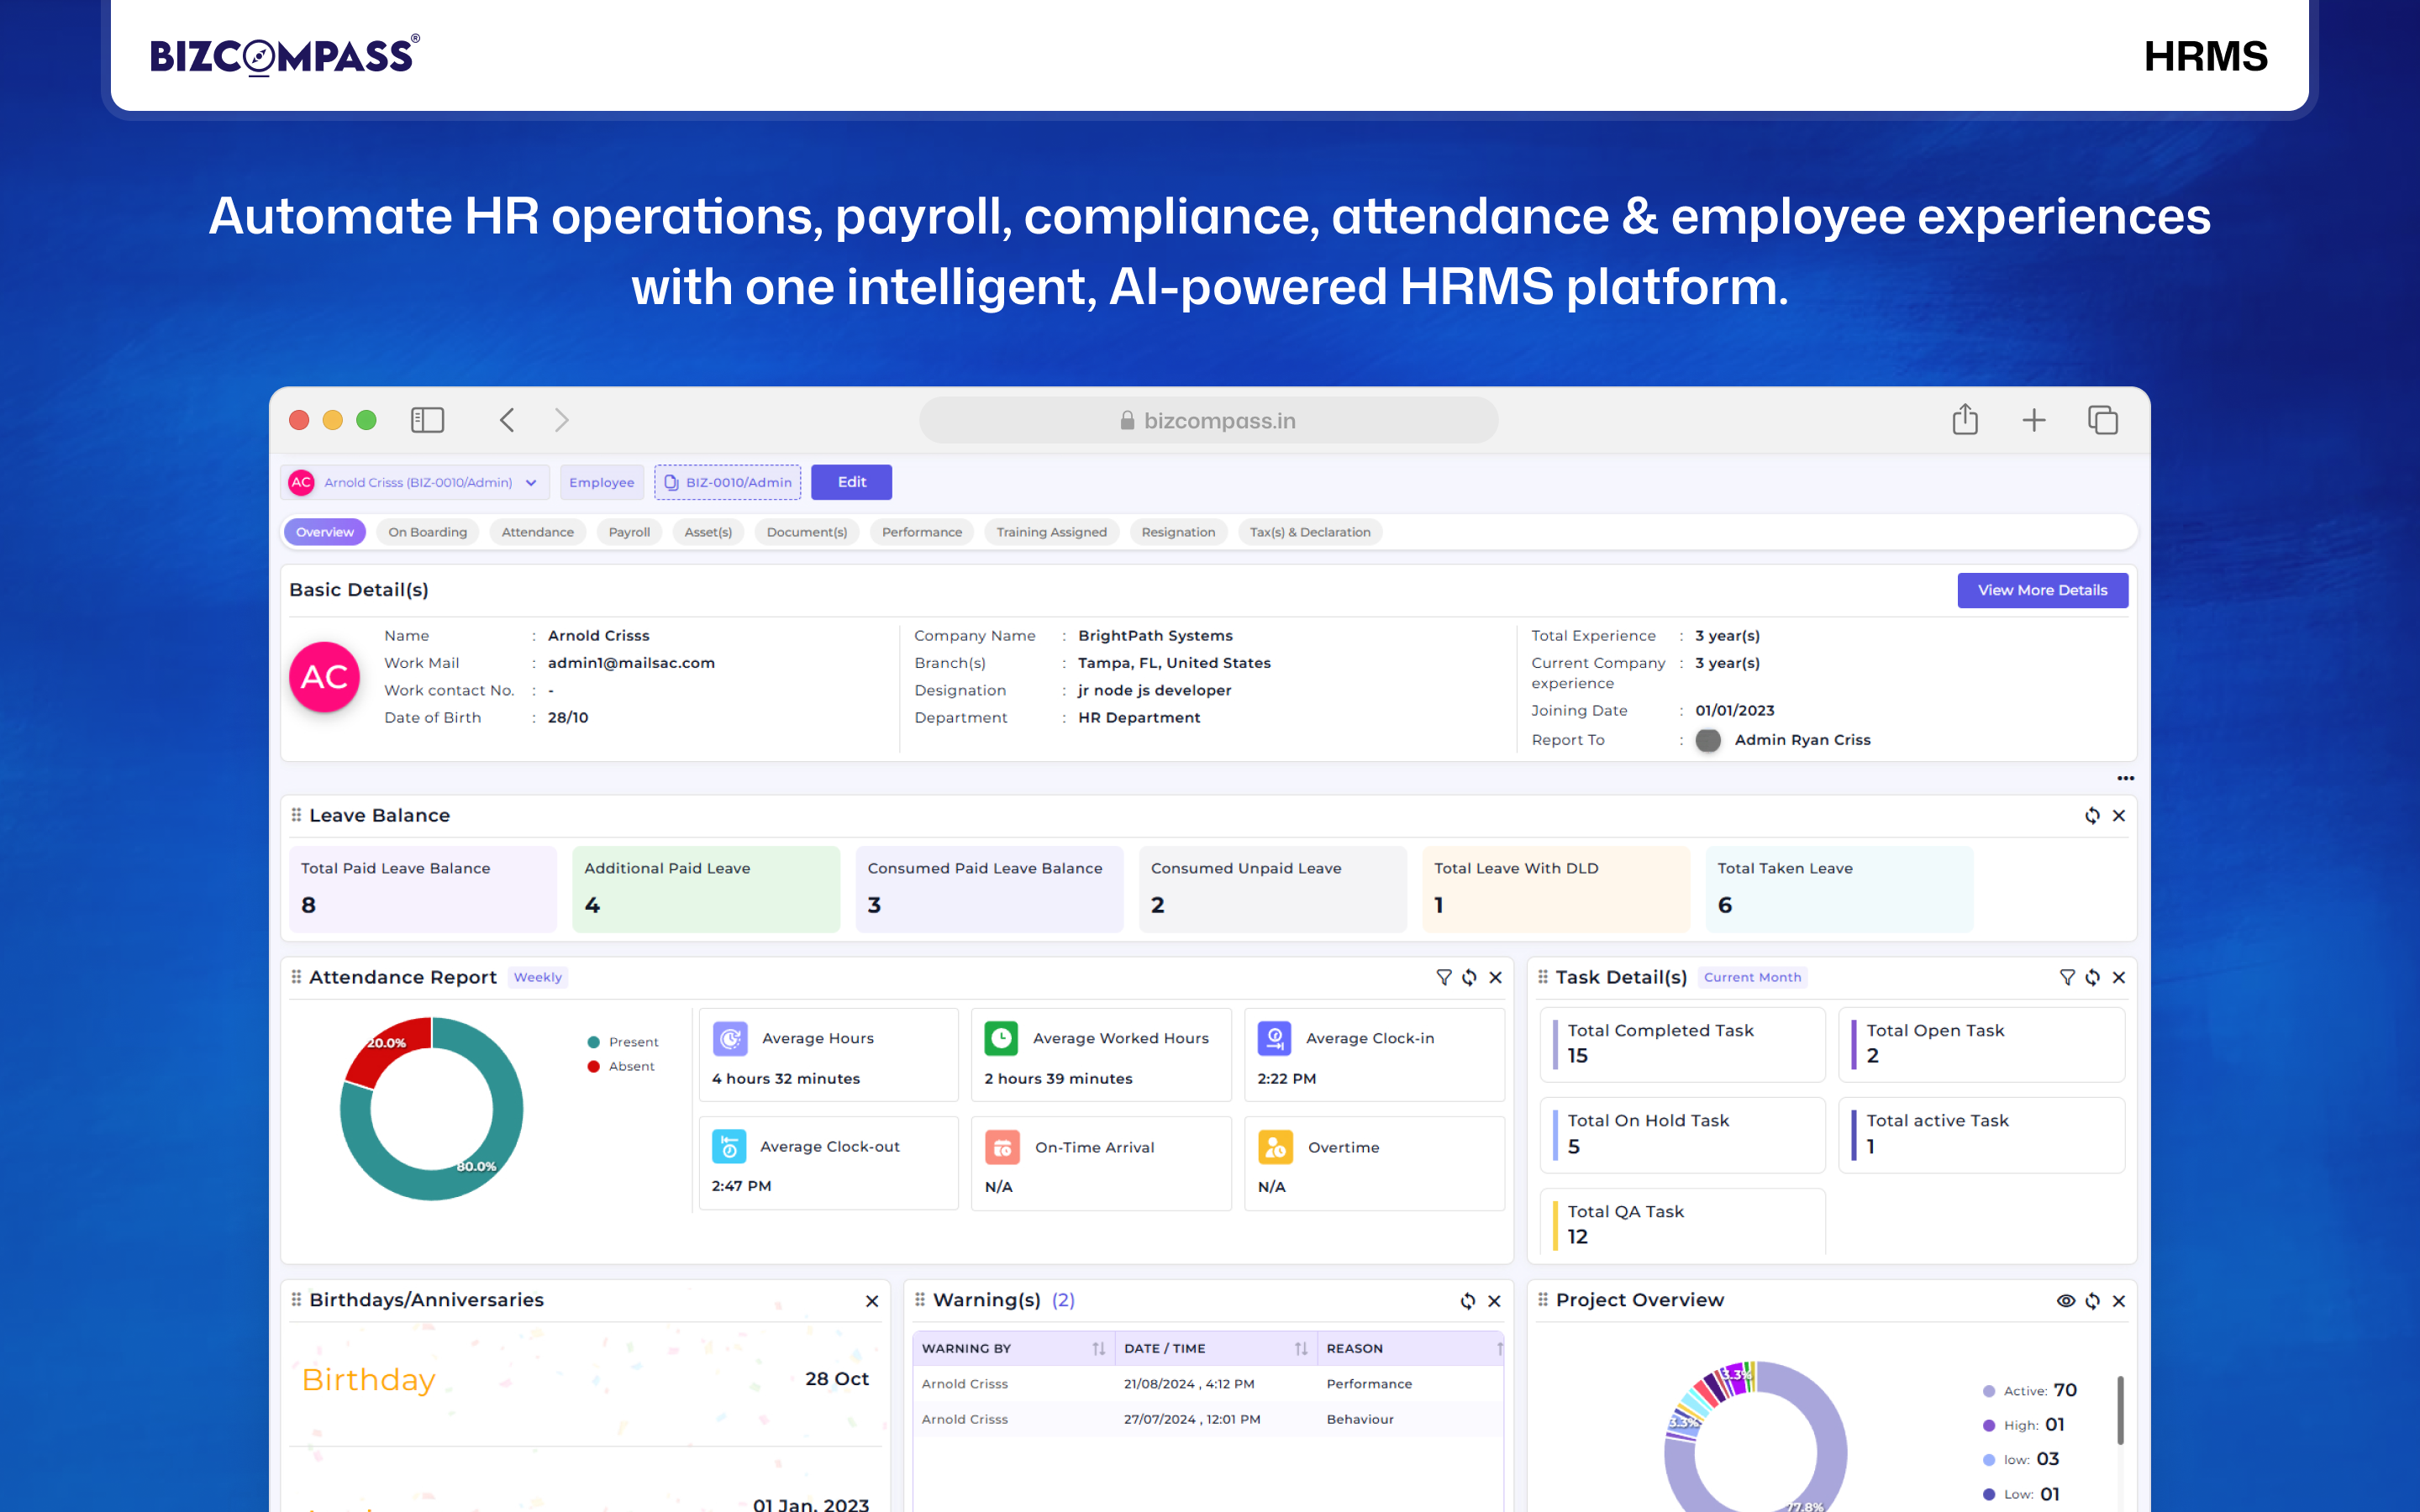Go back with the browser back arrow
Viewport: 2420px width, 1512px height.
pos(507,420)
